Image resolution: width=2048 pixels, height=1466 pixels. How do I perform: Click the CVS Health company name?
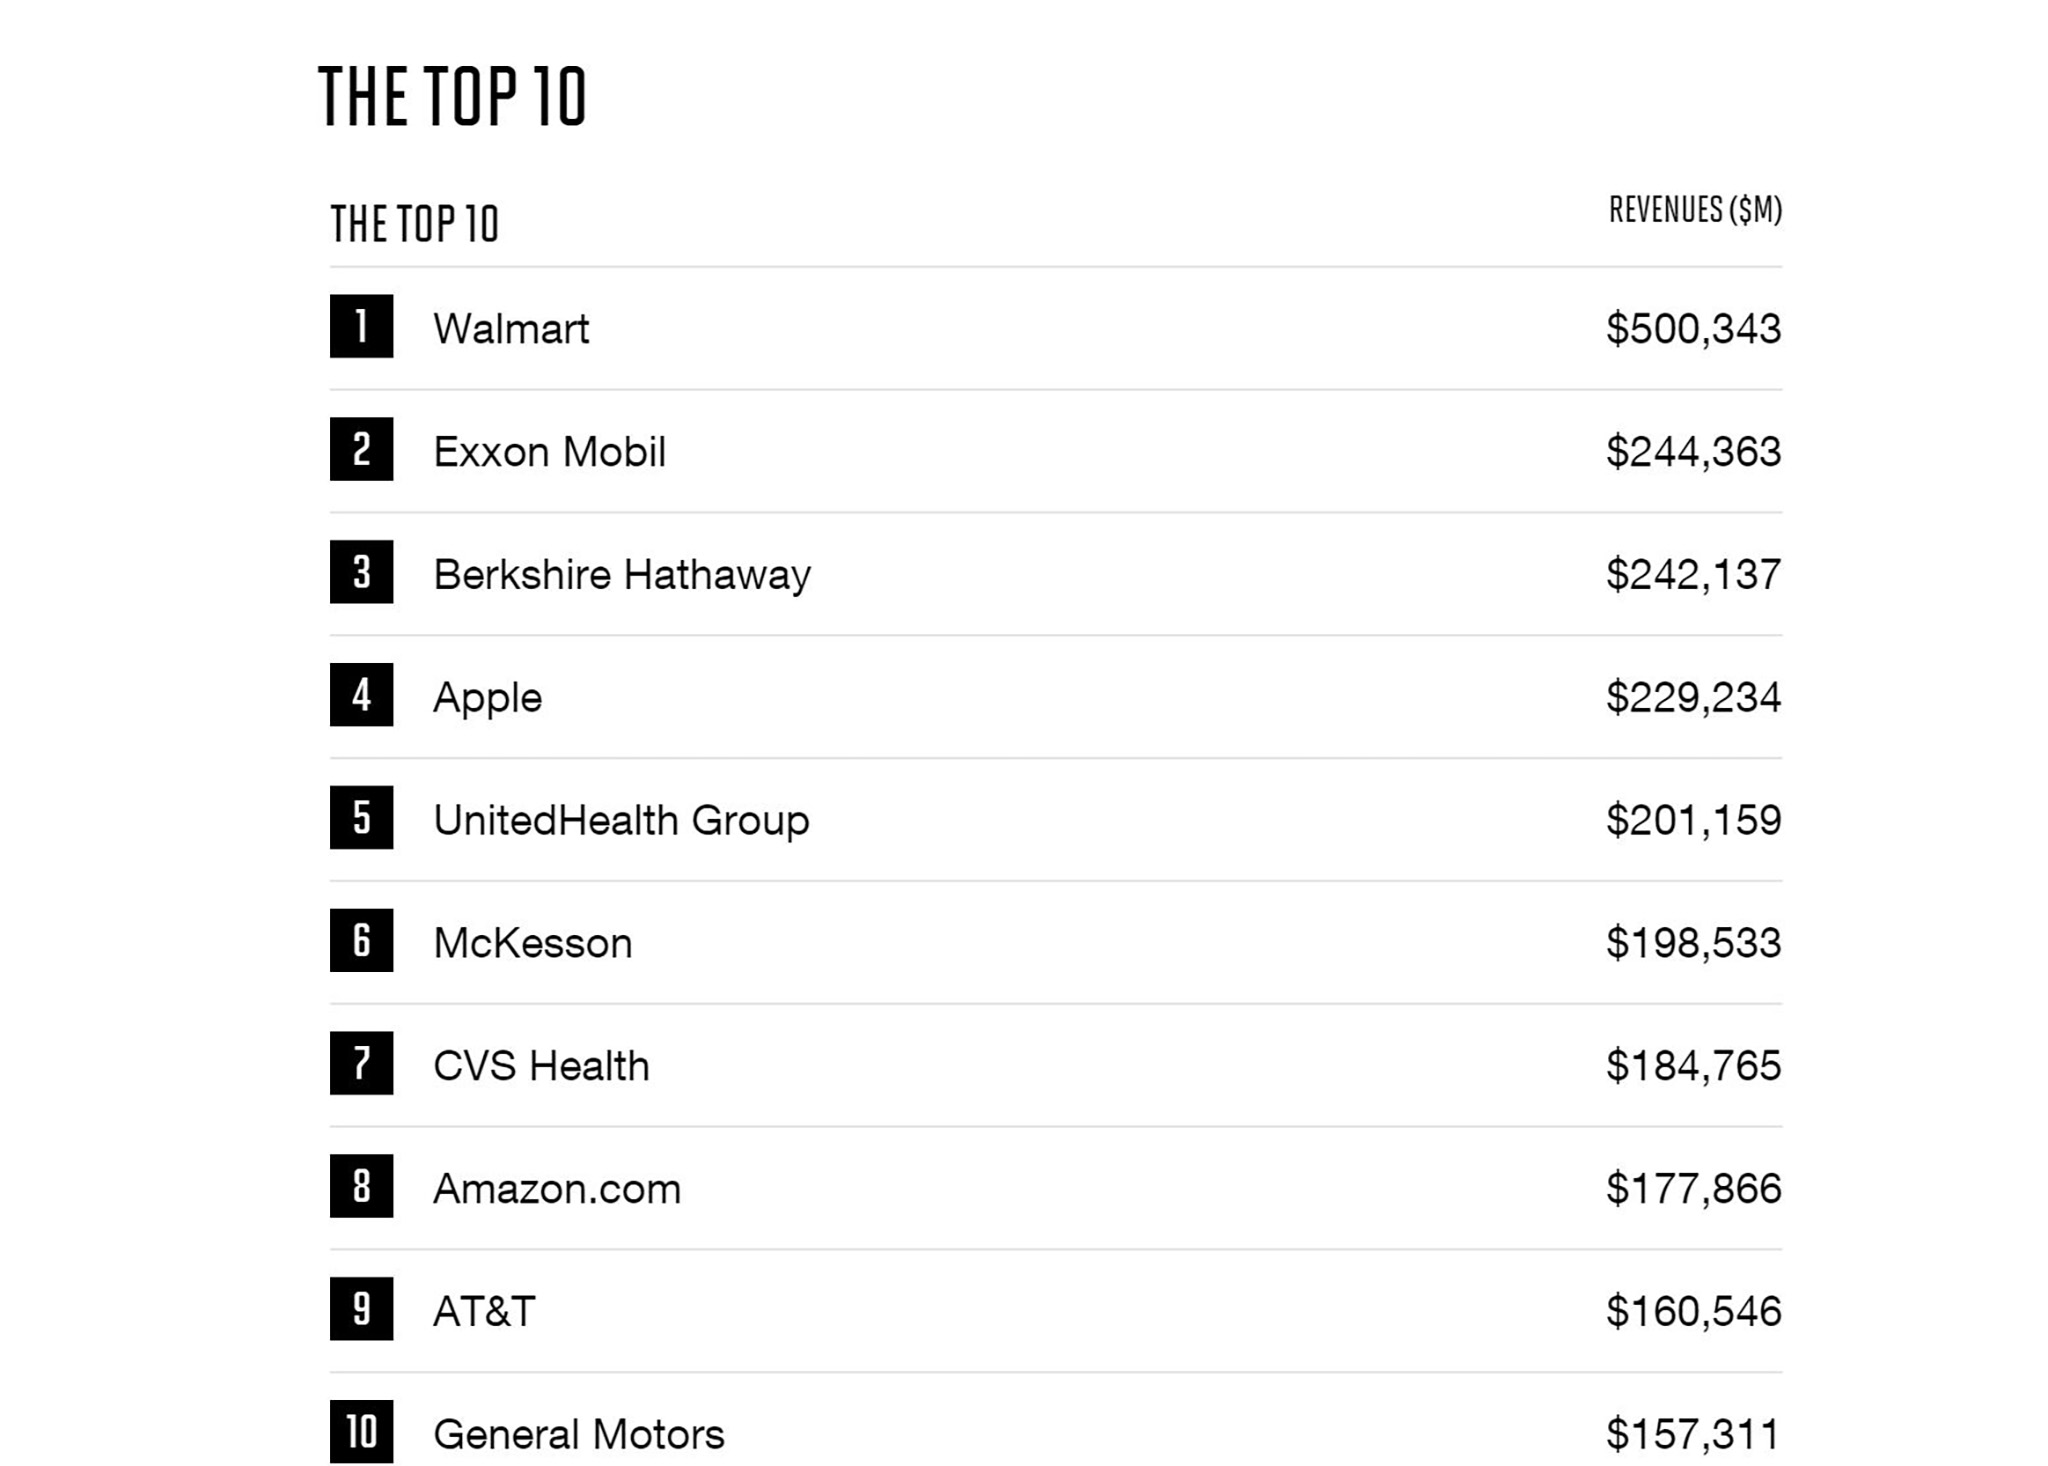point(541,1066)
